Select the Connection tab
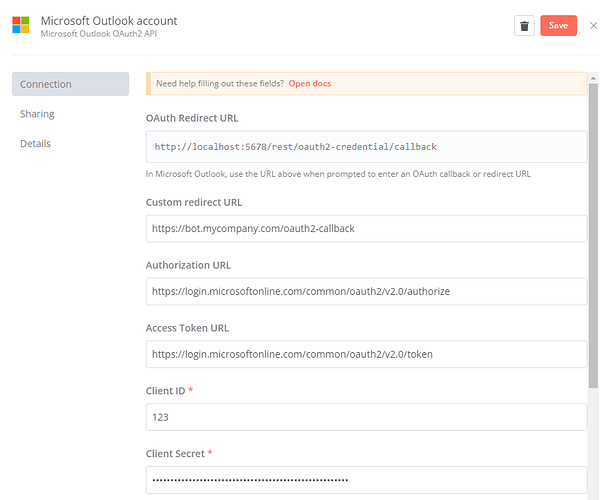This screenshot has width=612, height=500. [70, 84]
